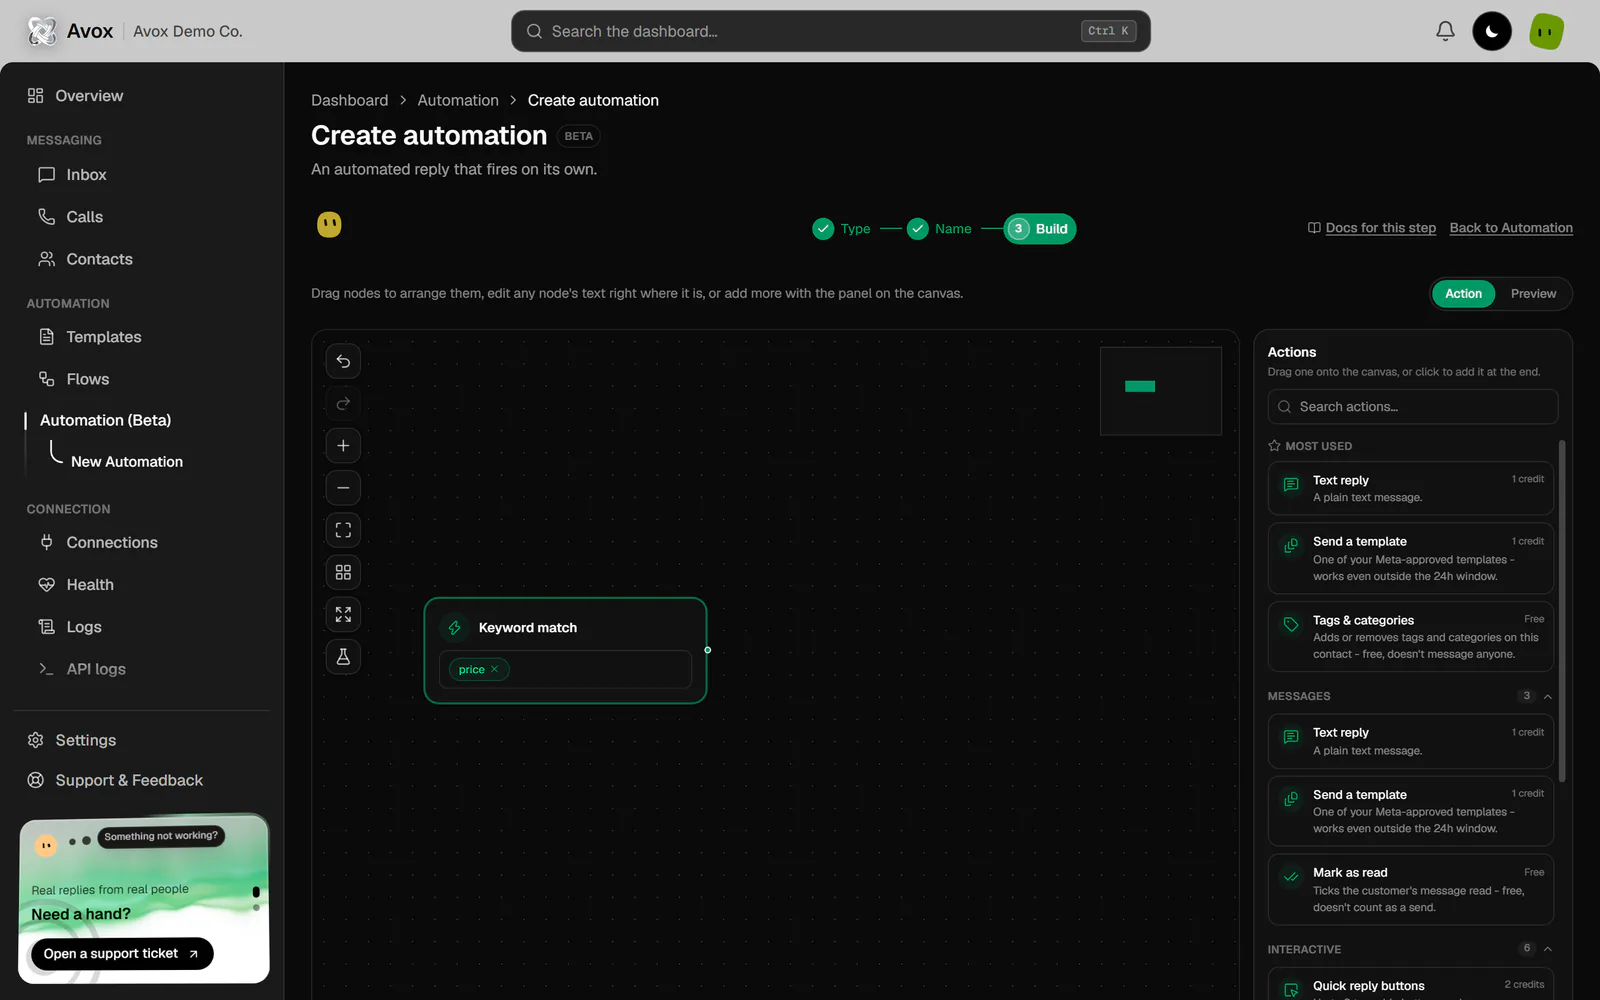The image size is (1600, 1000).
Task: Open New Automation sub-item
Action: click(x=127, y=462)
